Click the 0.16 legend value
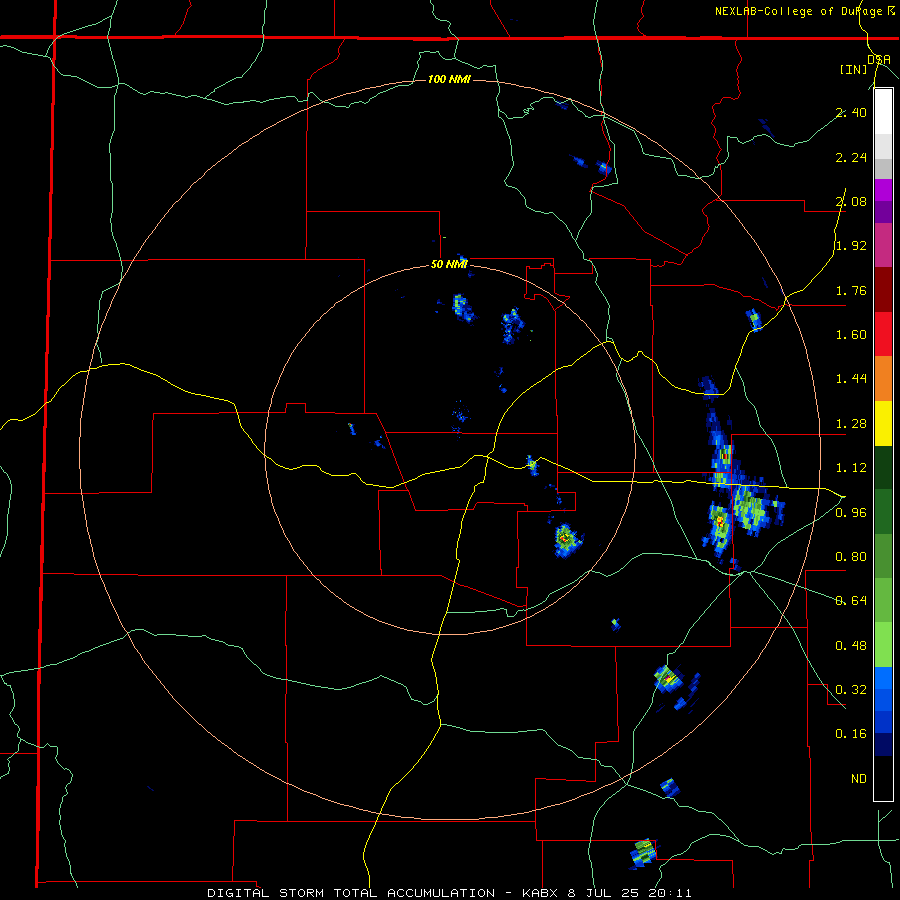The width and height of the screenshot is (900, 900). [x=851, y=734]
